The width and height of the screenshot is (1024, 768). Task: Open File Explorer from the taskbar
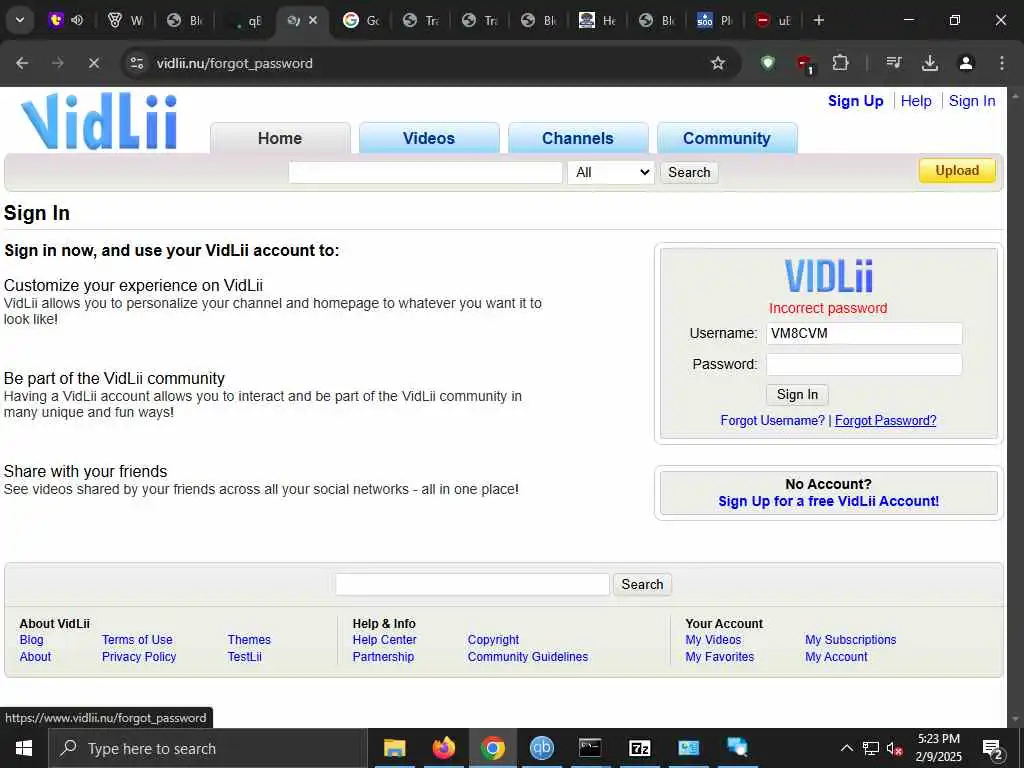click(394, 748)
